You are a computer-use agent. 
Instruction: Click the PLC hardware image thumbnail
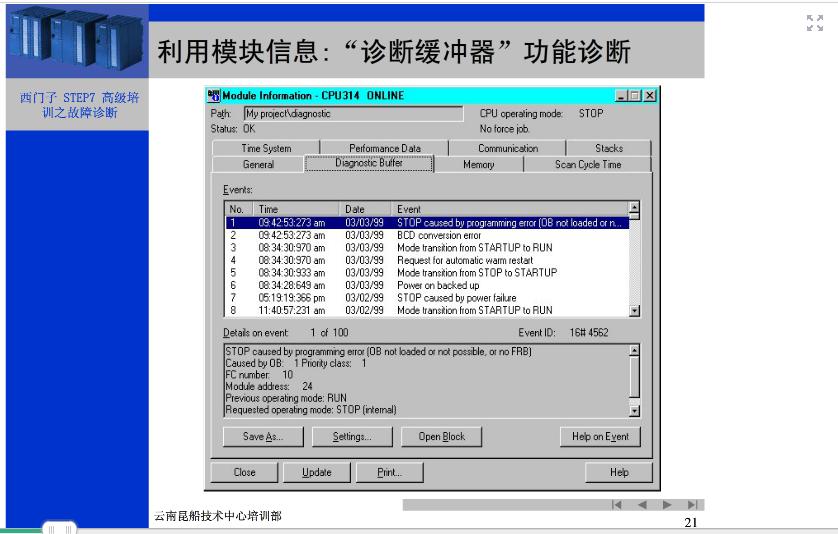coord(77,41)
